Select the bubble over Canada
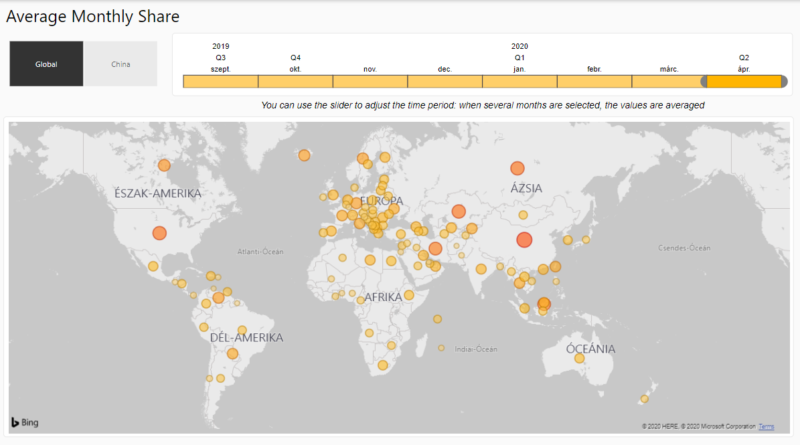The width and height of the screenshot is (800, 445). tap(164, 166)
